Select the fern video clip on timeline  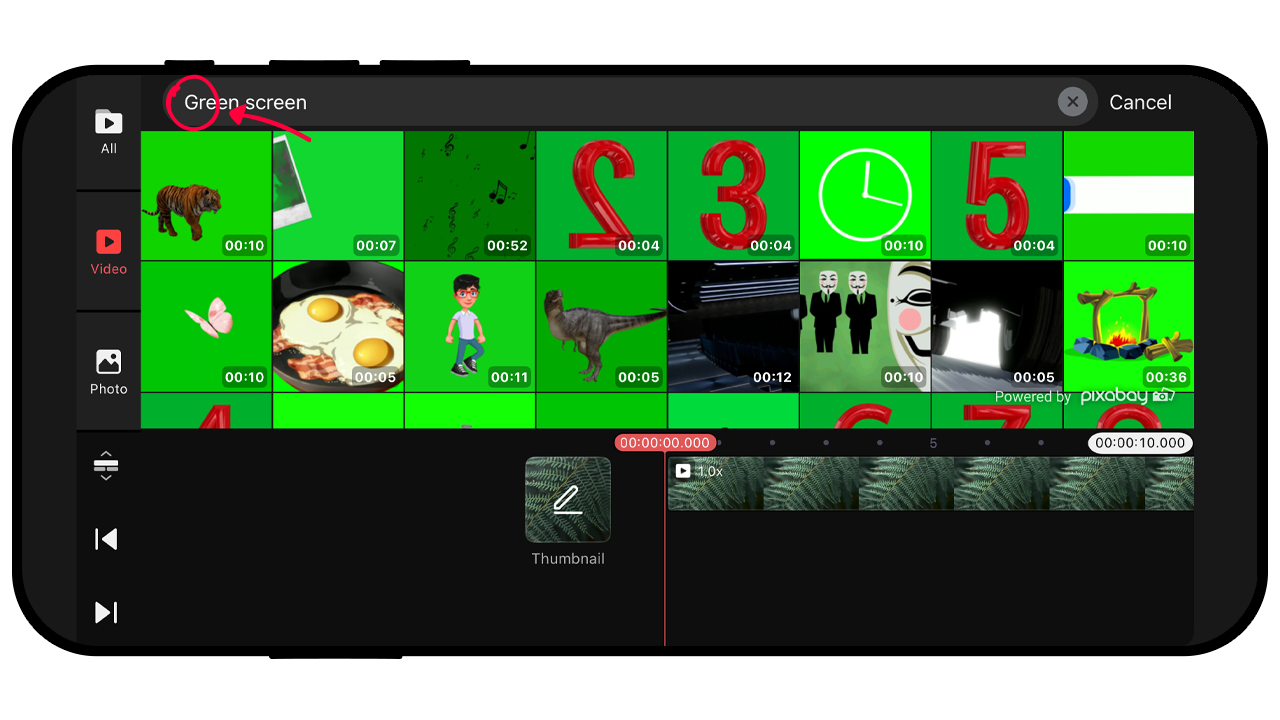[x=931, y=484]
